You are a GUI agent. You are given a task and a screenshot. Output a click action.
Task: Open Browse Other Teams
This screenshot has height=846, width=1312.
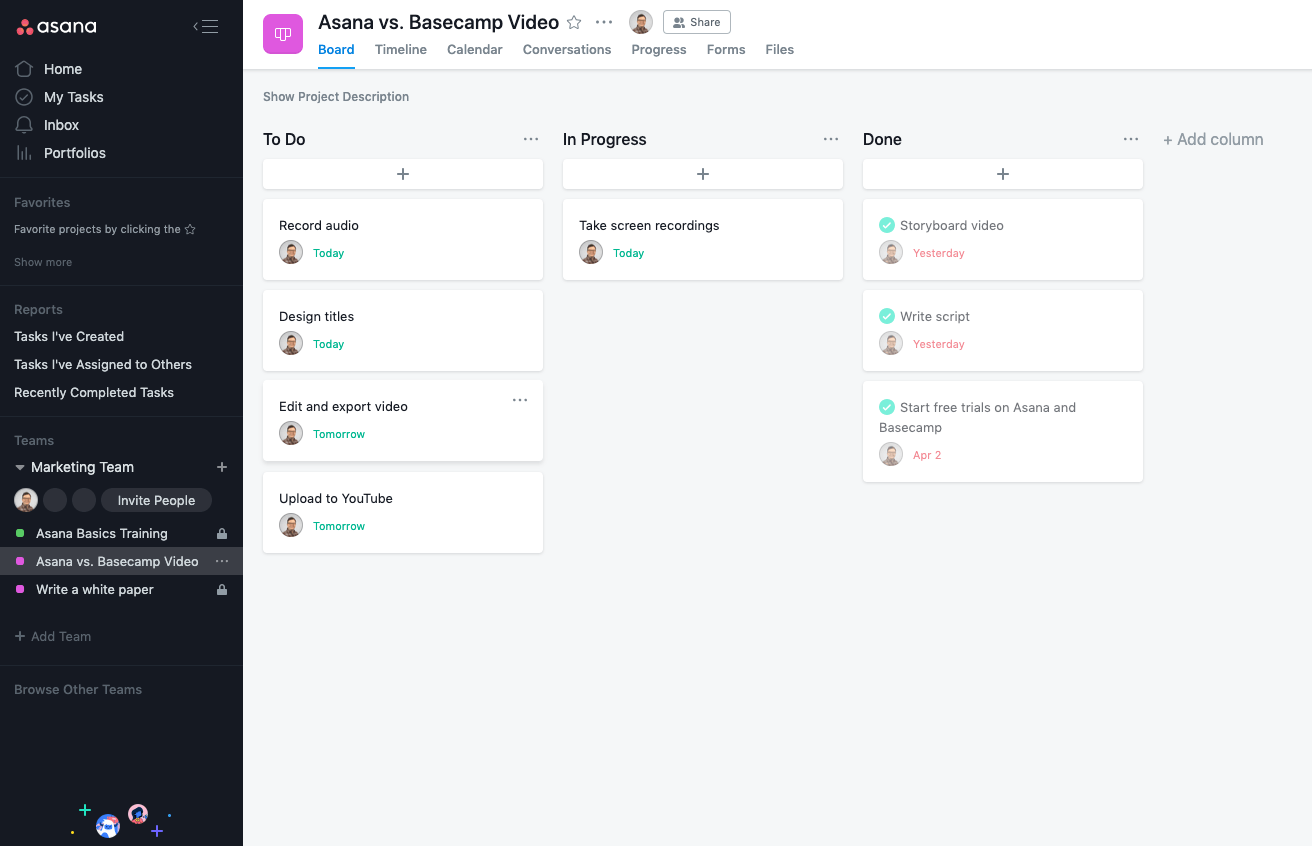(78, 689)
